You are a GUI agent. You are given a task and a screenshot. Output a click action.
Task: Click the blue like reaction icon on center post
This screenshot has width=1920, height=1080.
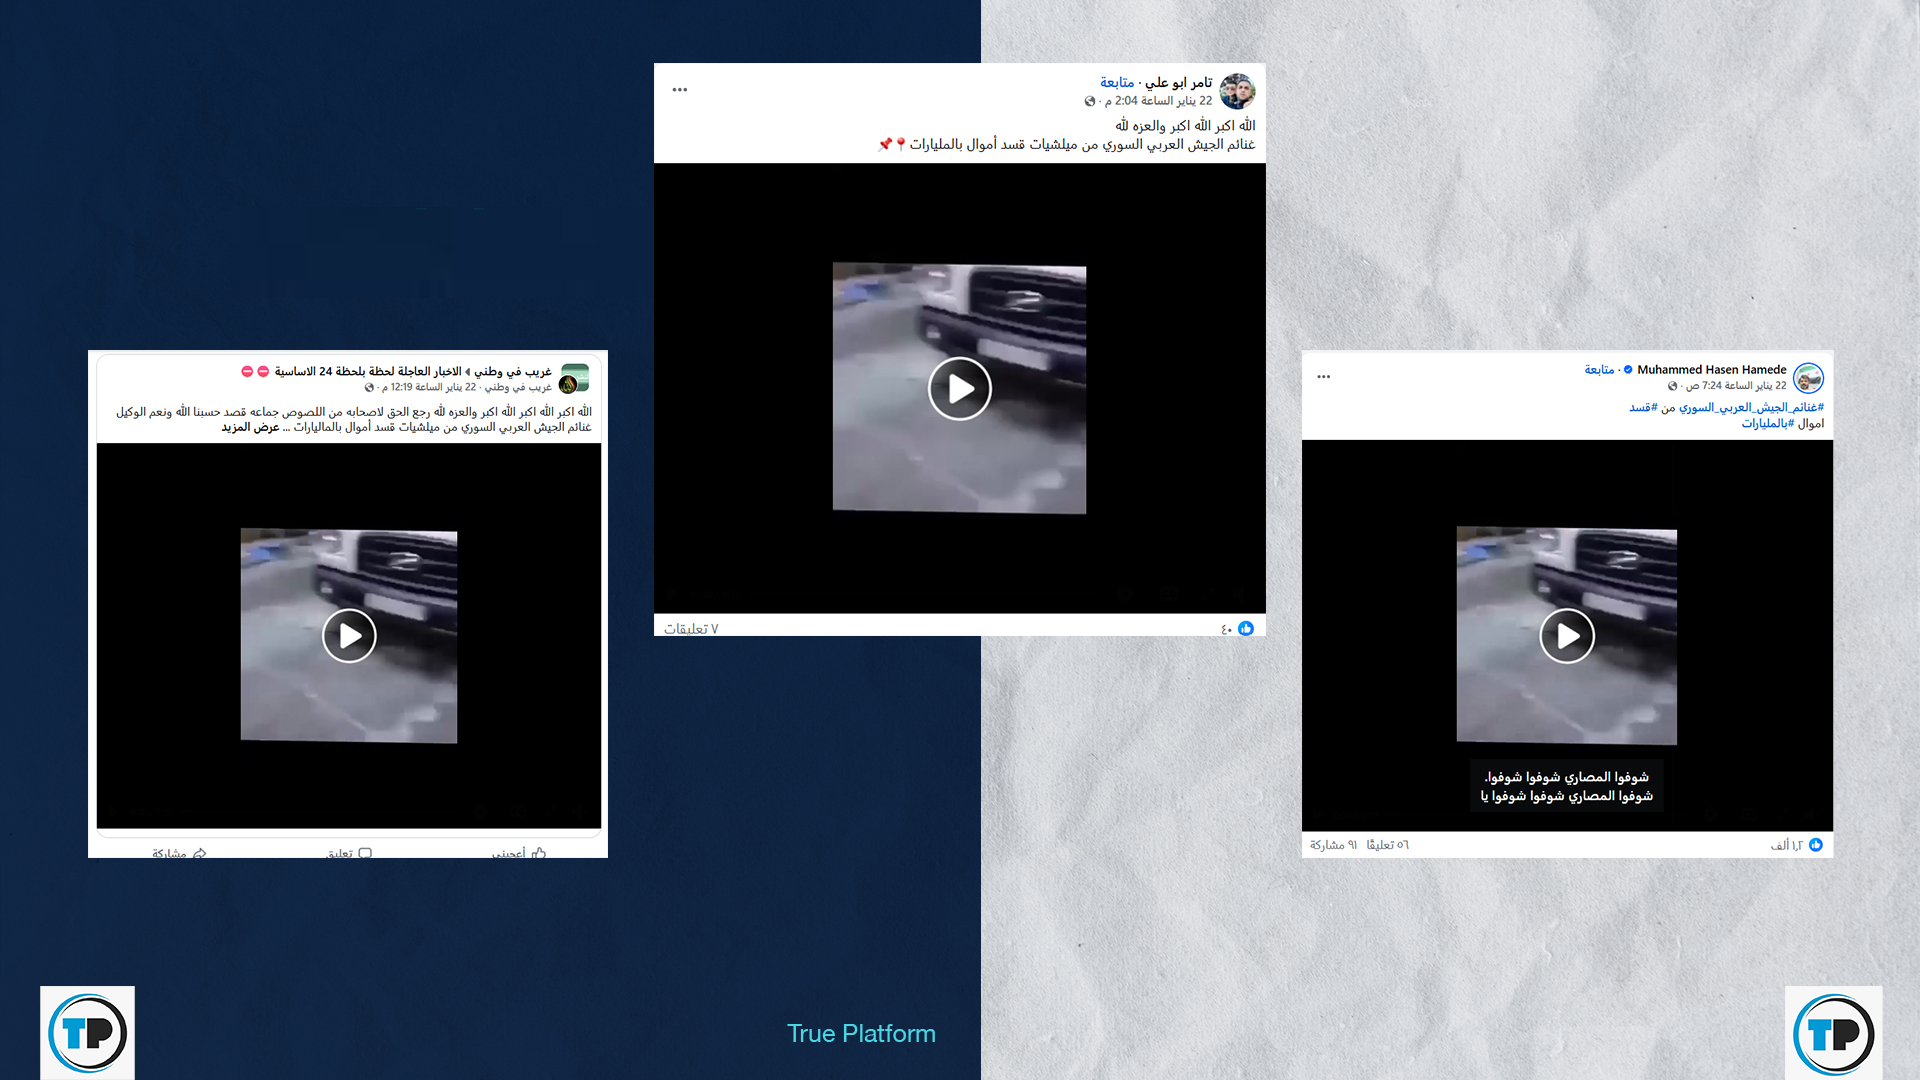[1246, 628]
